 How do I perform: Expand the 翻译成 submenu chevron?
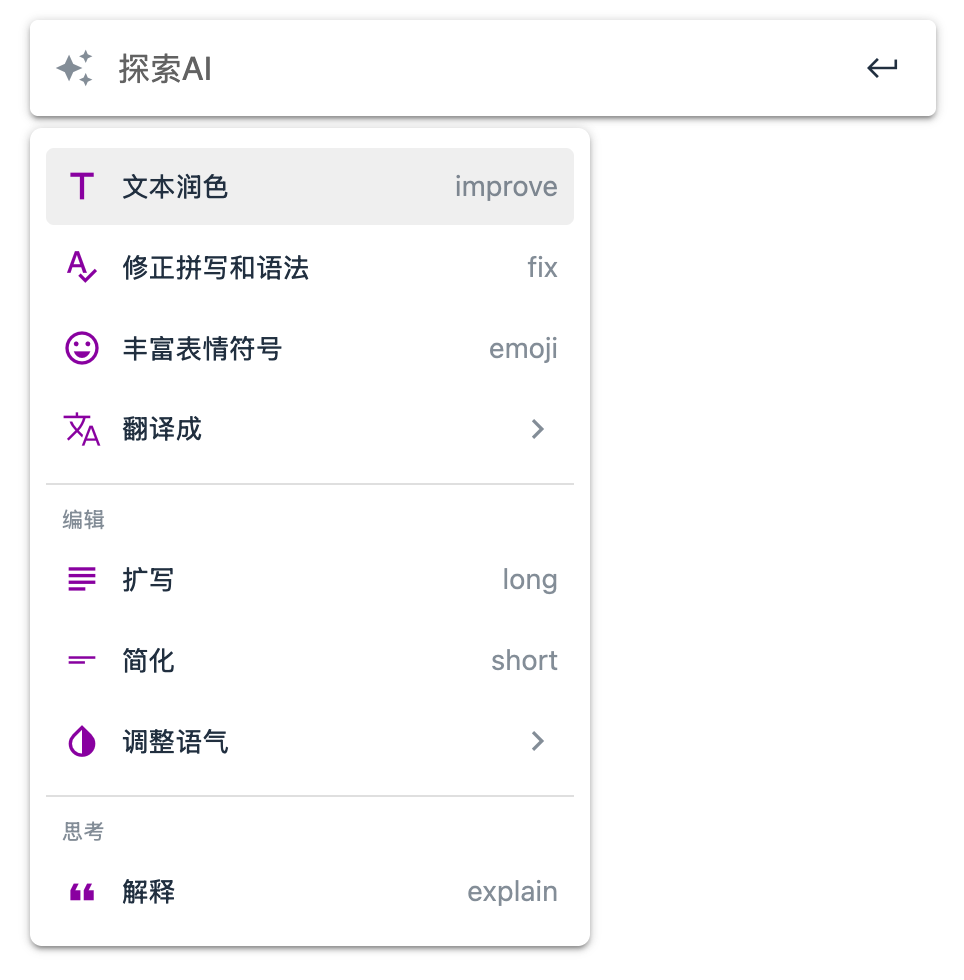point(538,428)
